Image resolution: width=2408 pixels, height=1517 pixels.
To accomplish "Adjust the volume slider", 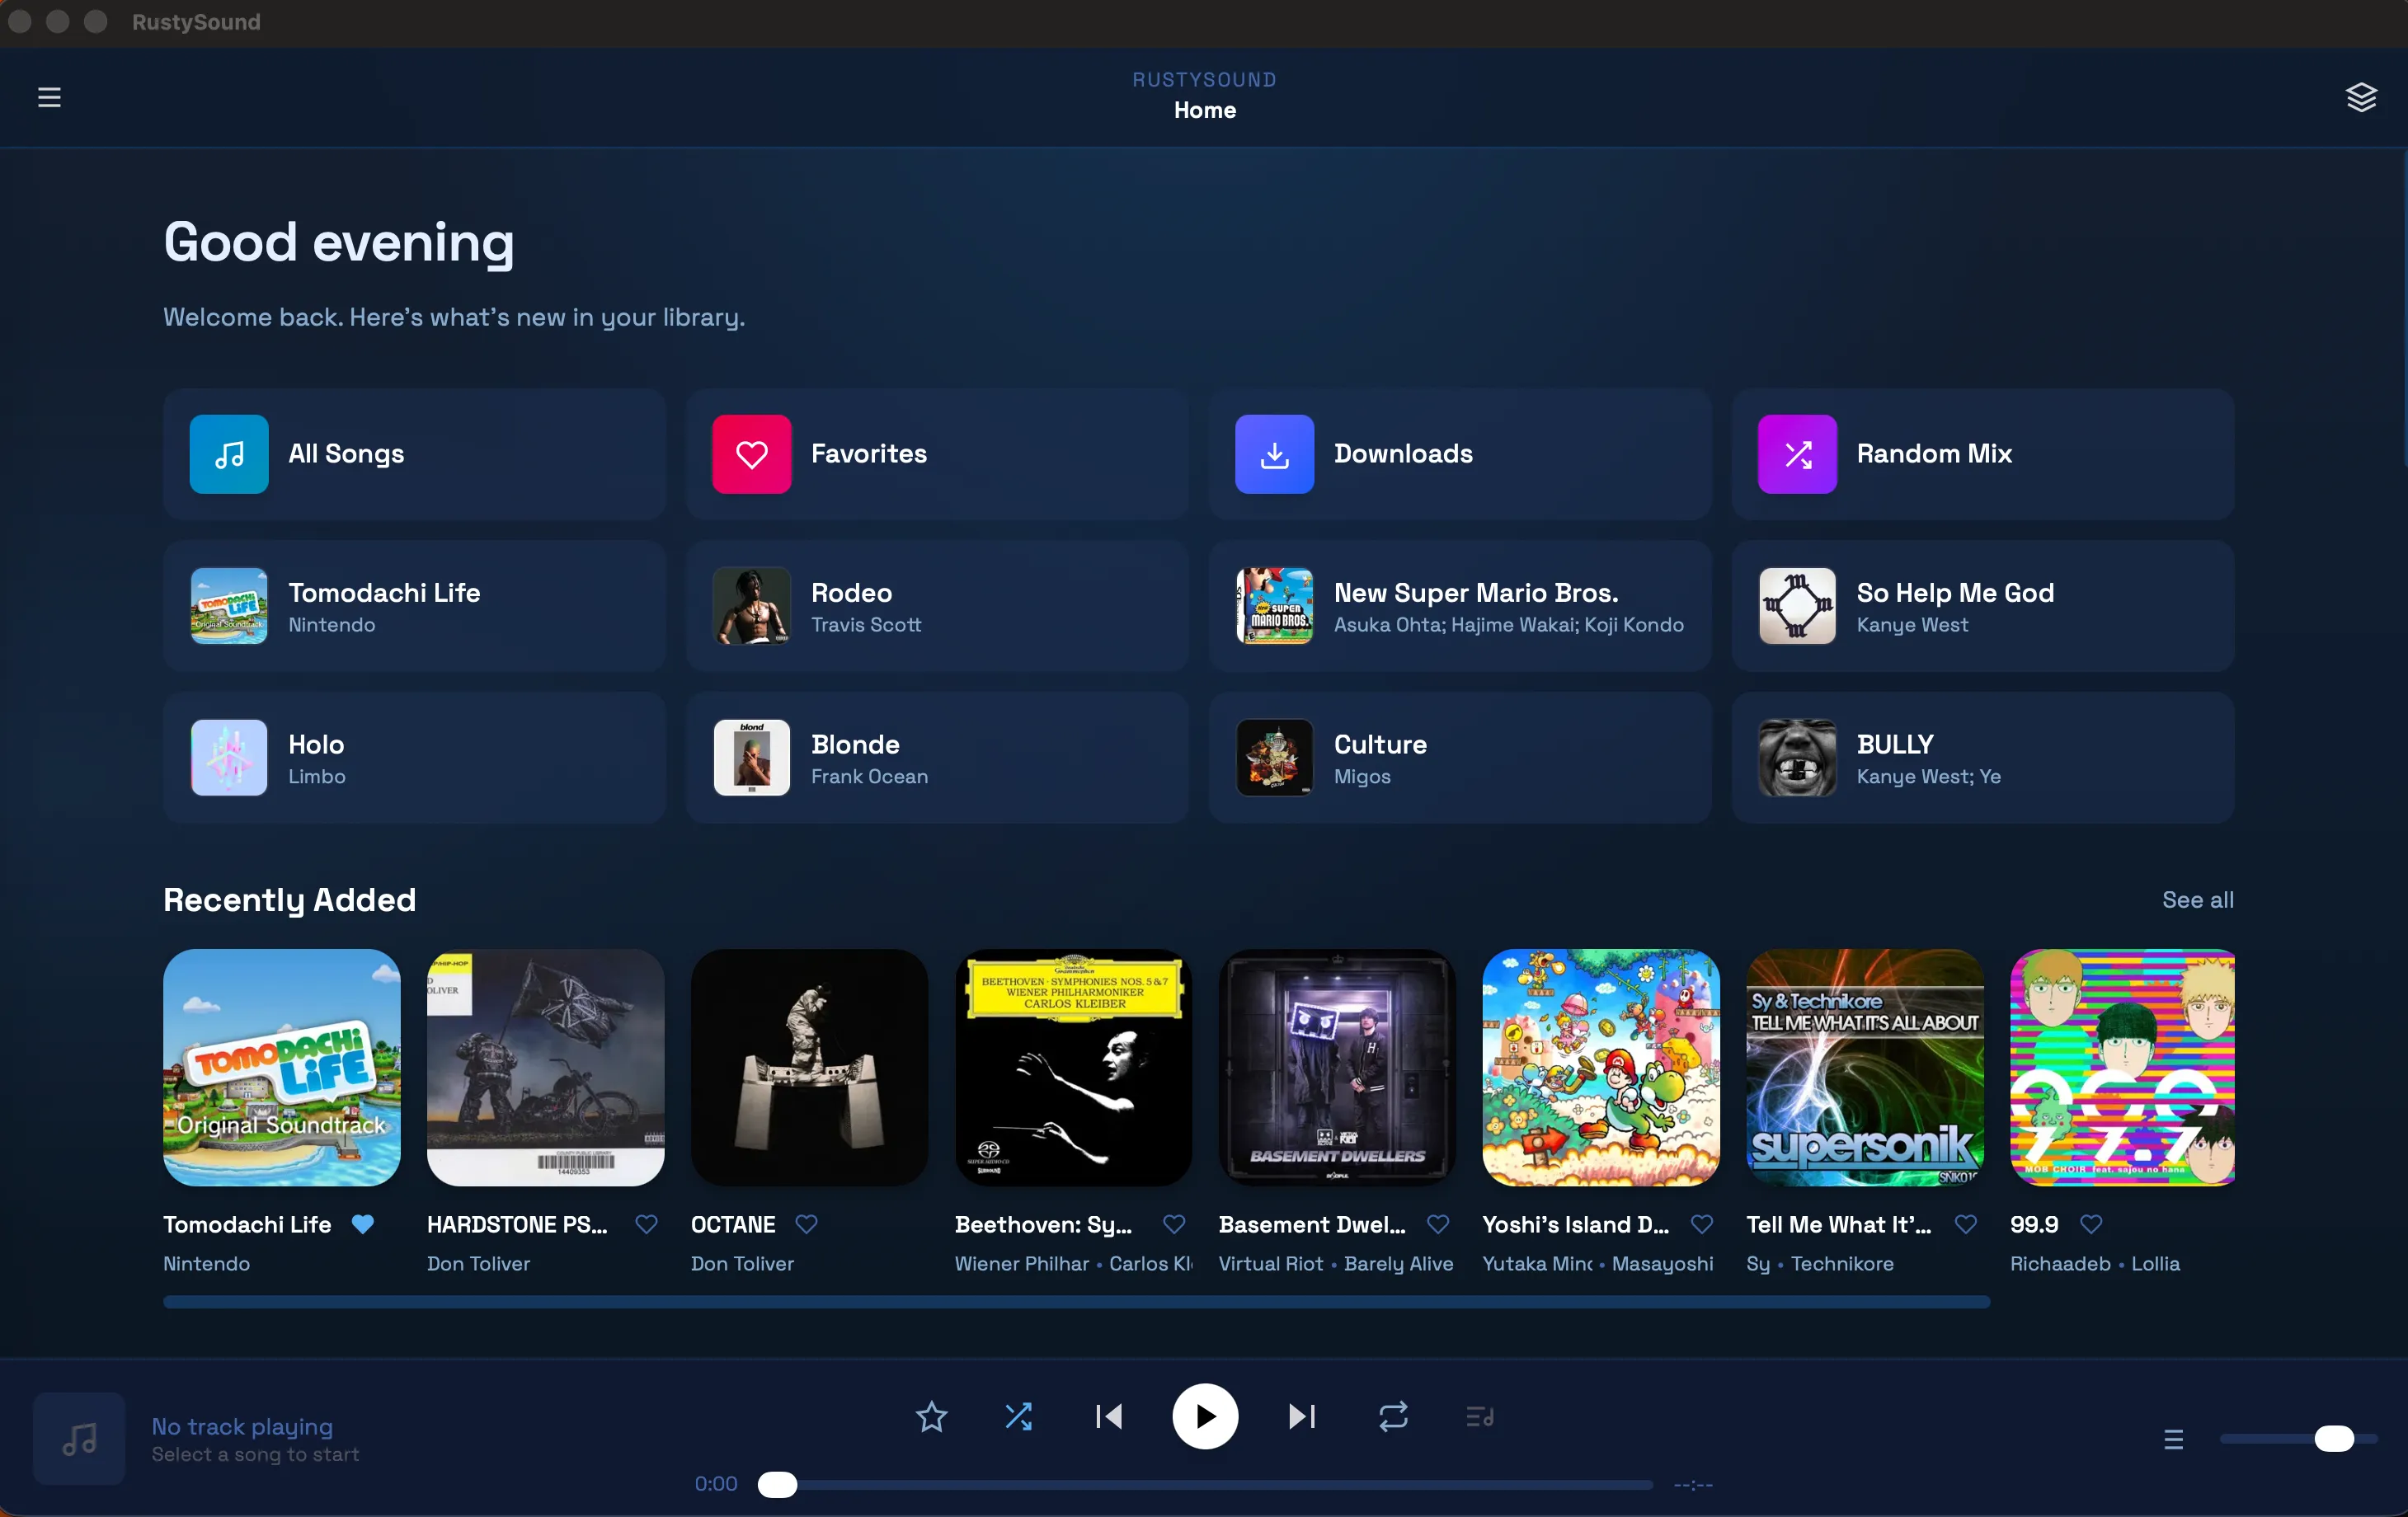I will pos(2300,1439).
